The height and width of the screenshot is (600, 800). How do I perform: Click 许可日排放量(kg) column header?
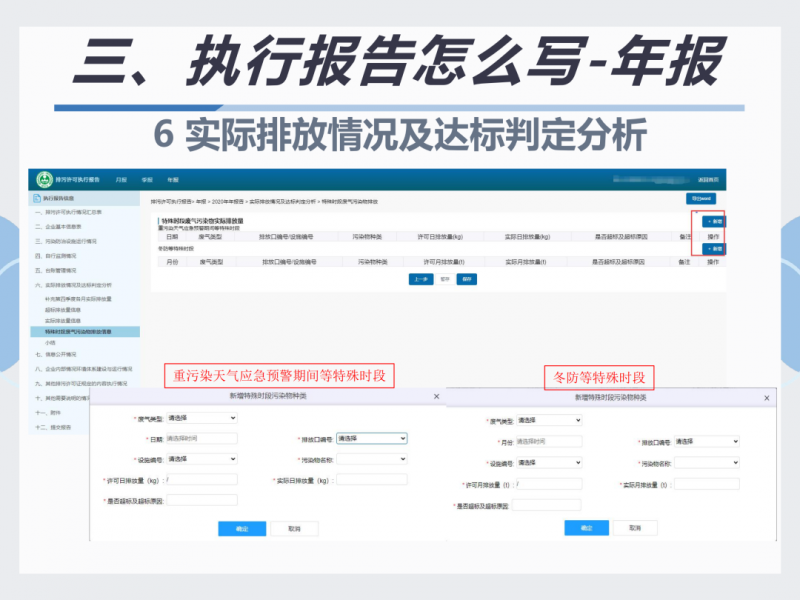[x=440, y=237]
